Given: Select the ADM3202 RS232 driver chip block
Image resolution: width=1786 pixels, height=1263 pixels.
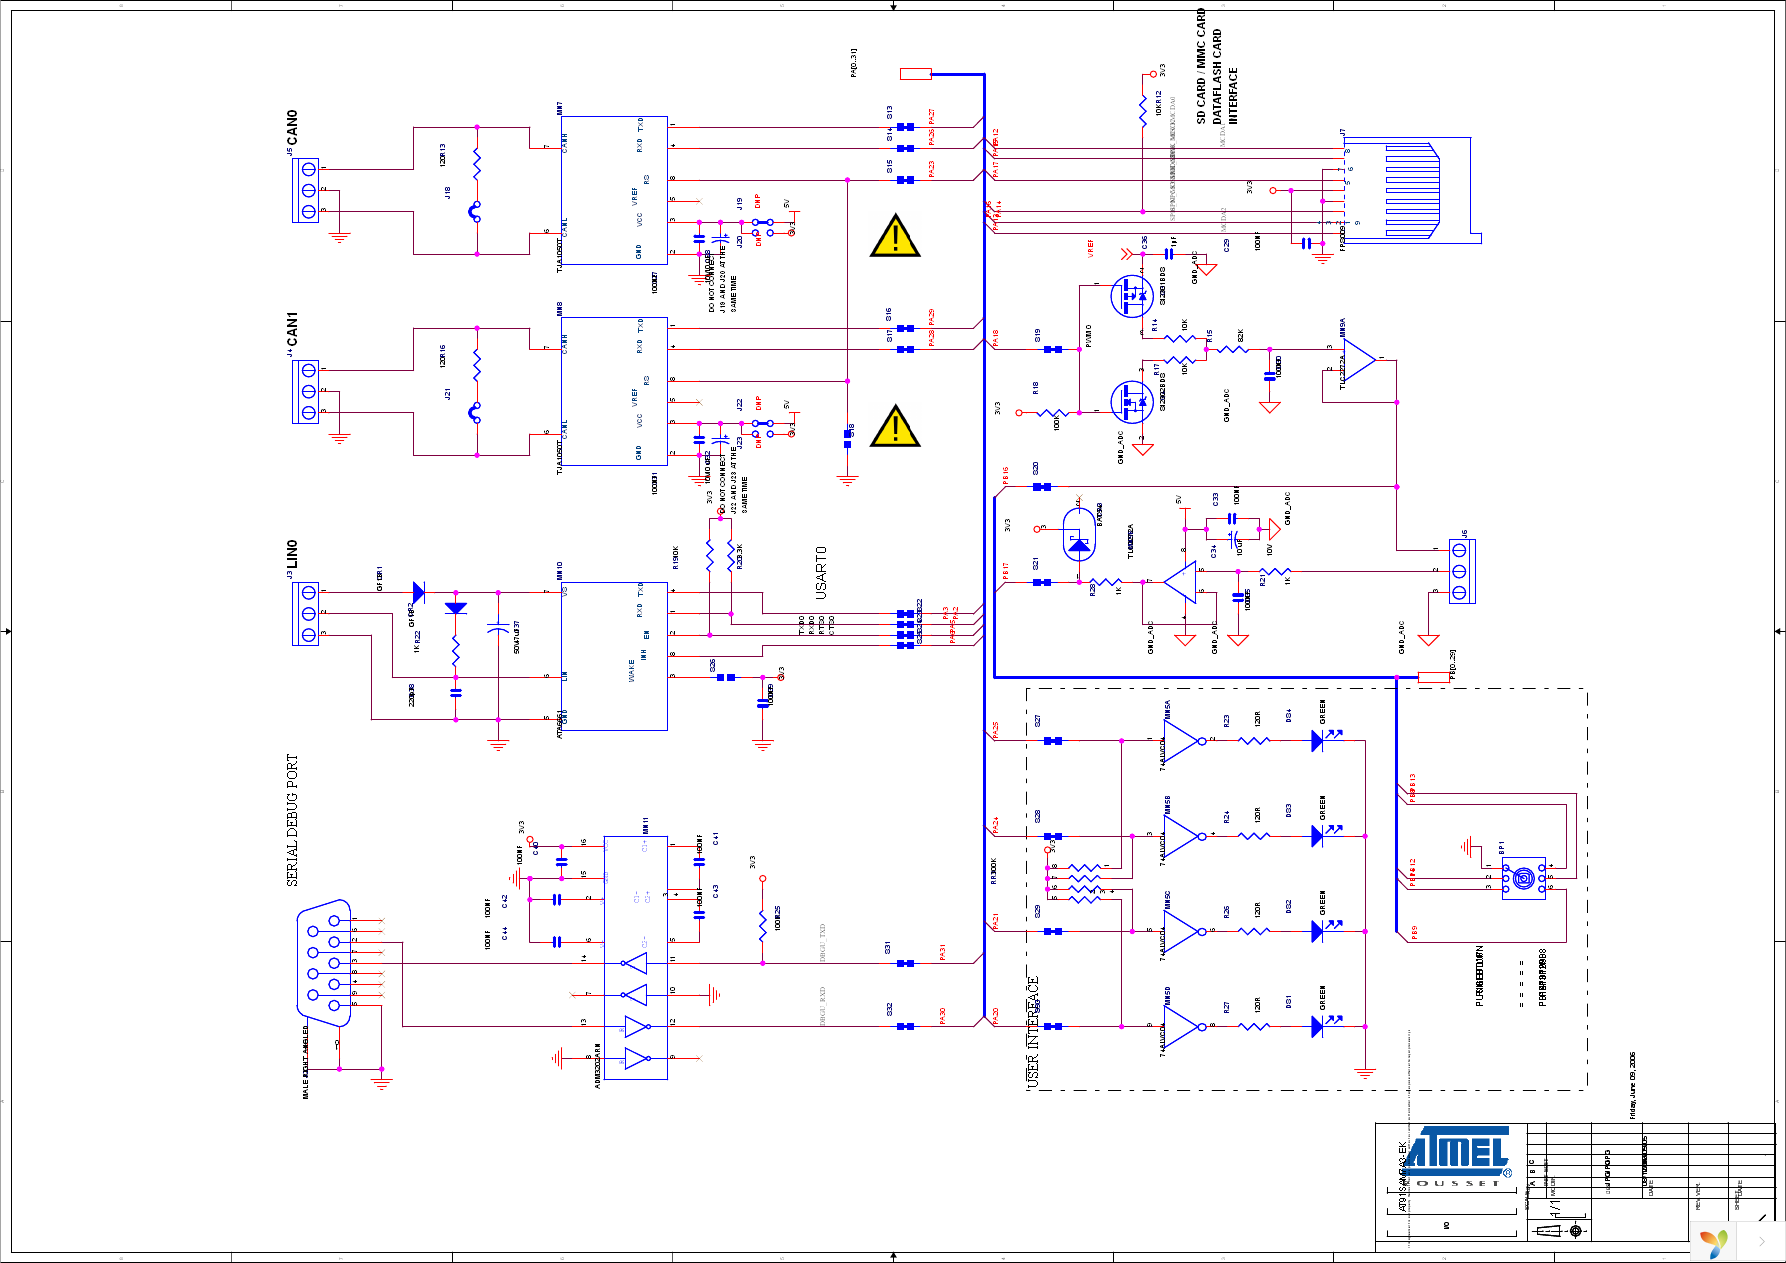Looking at the screenshot, I should (x=635, y=957).
